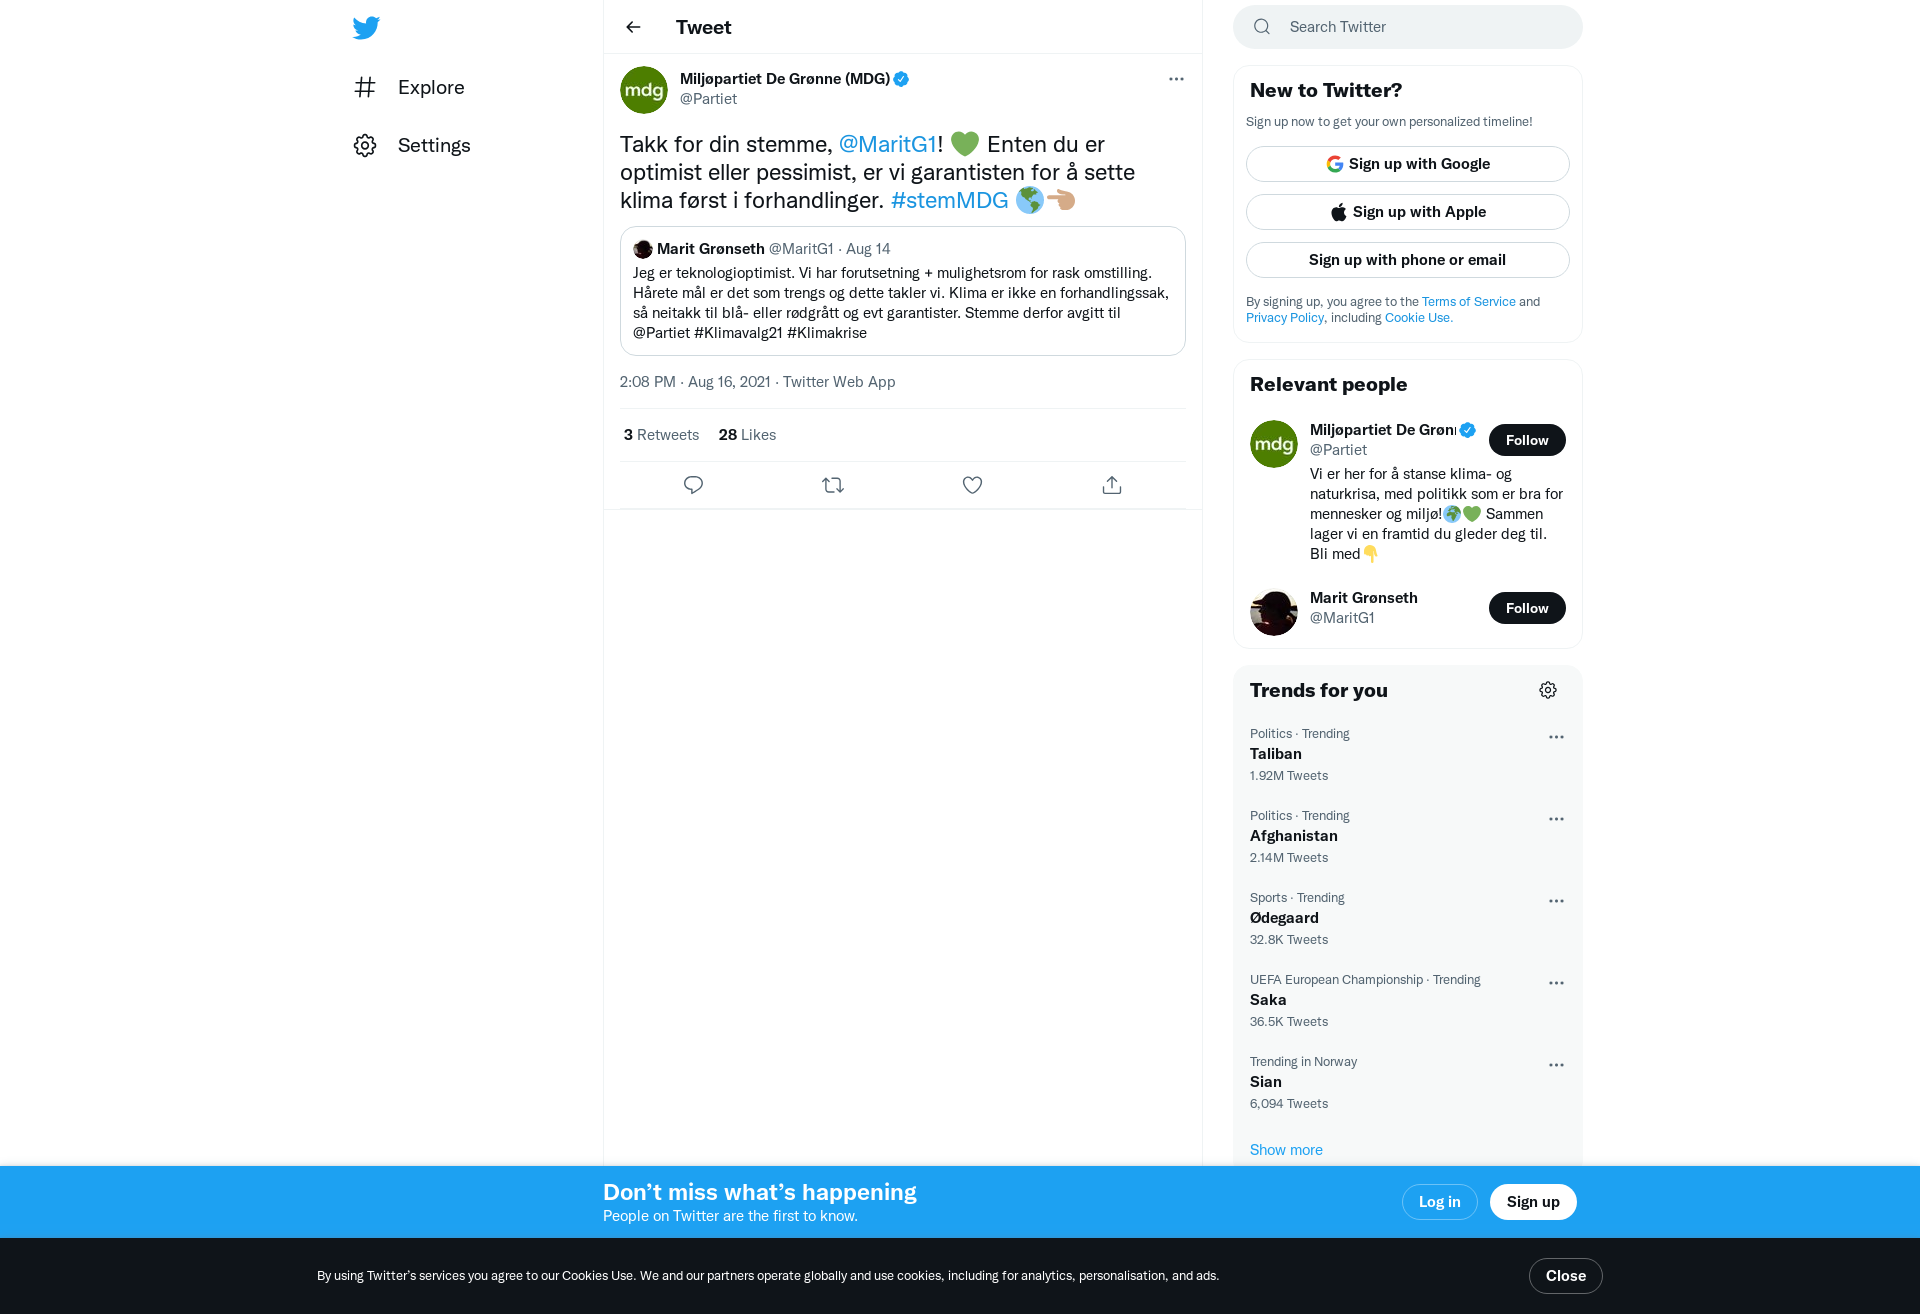Open the #stemMDG hashtag link
This screenshot has height=1314, width=1920.
(949, 200)
